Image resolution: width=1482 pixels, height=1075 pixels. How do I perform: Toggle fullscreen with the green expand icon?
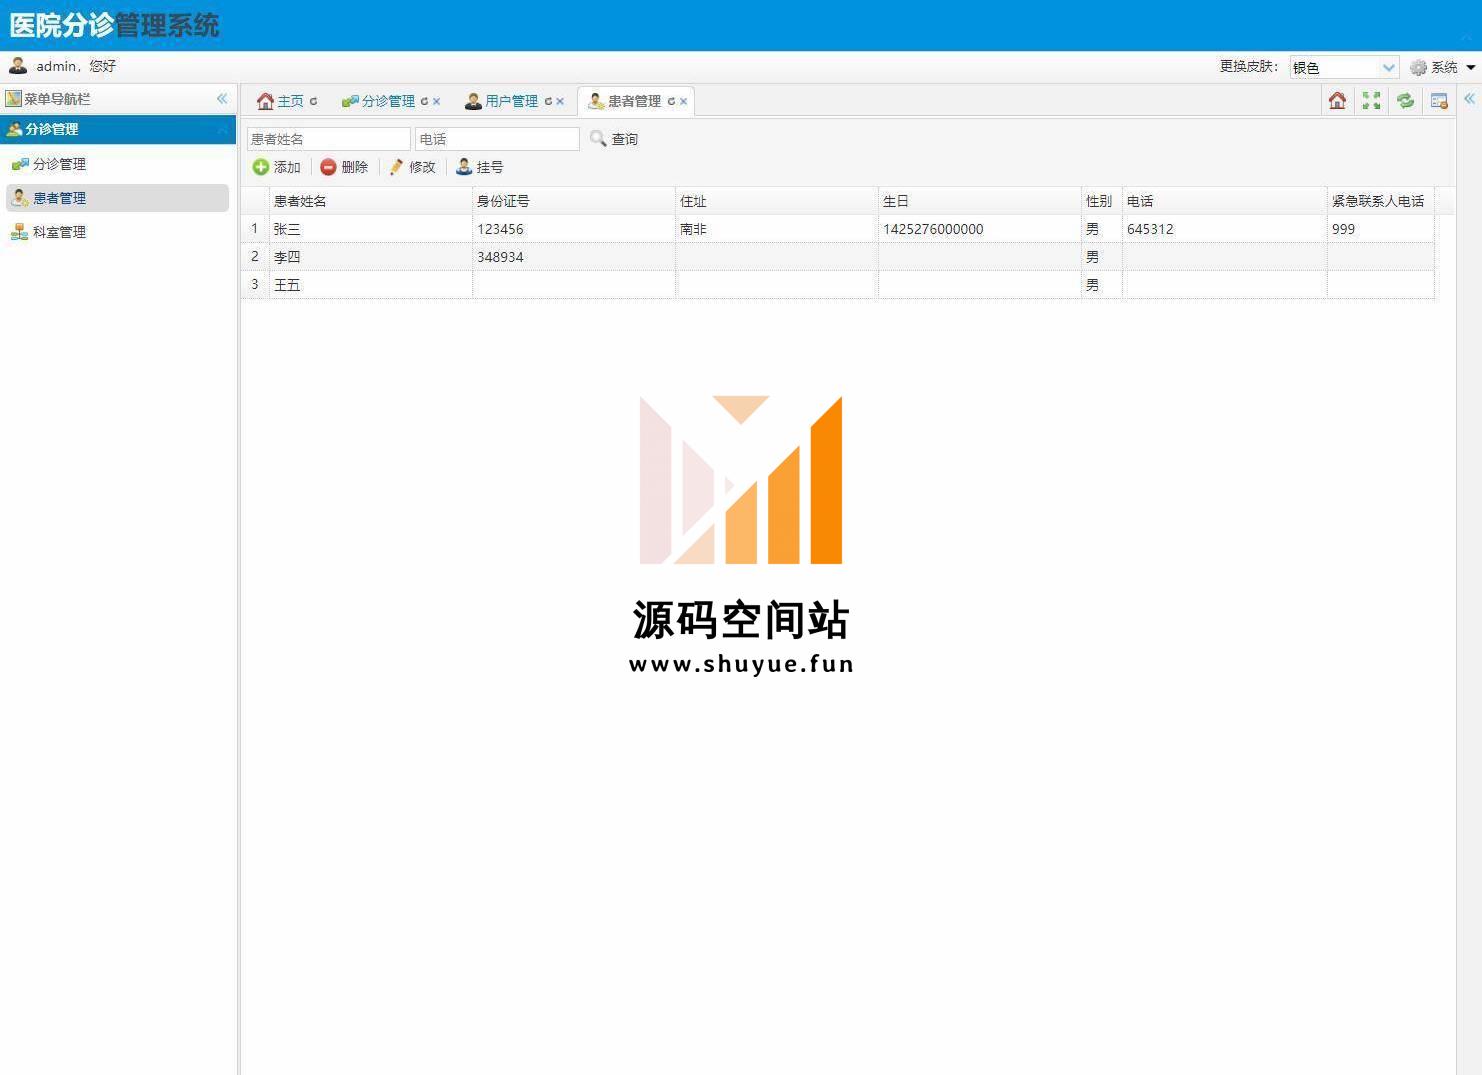pyautogui.click(x=1371, y=100)
